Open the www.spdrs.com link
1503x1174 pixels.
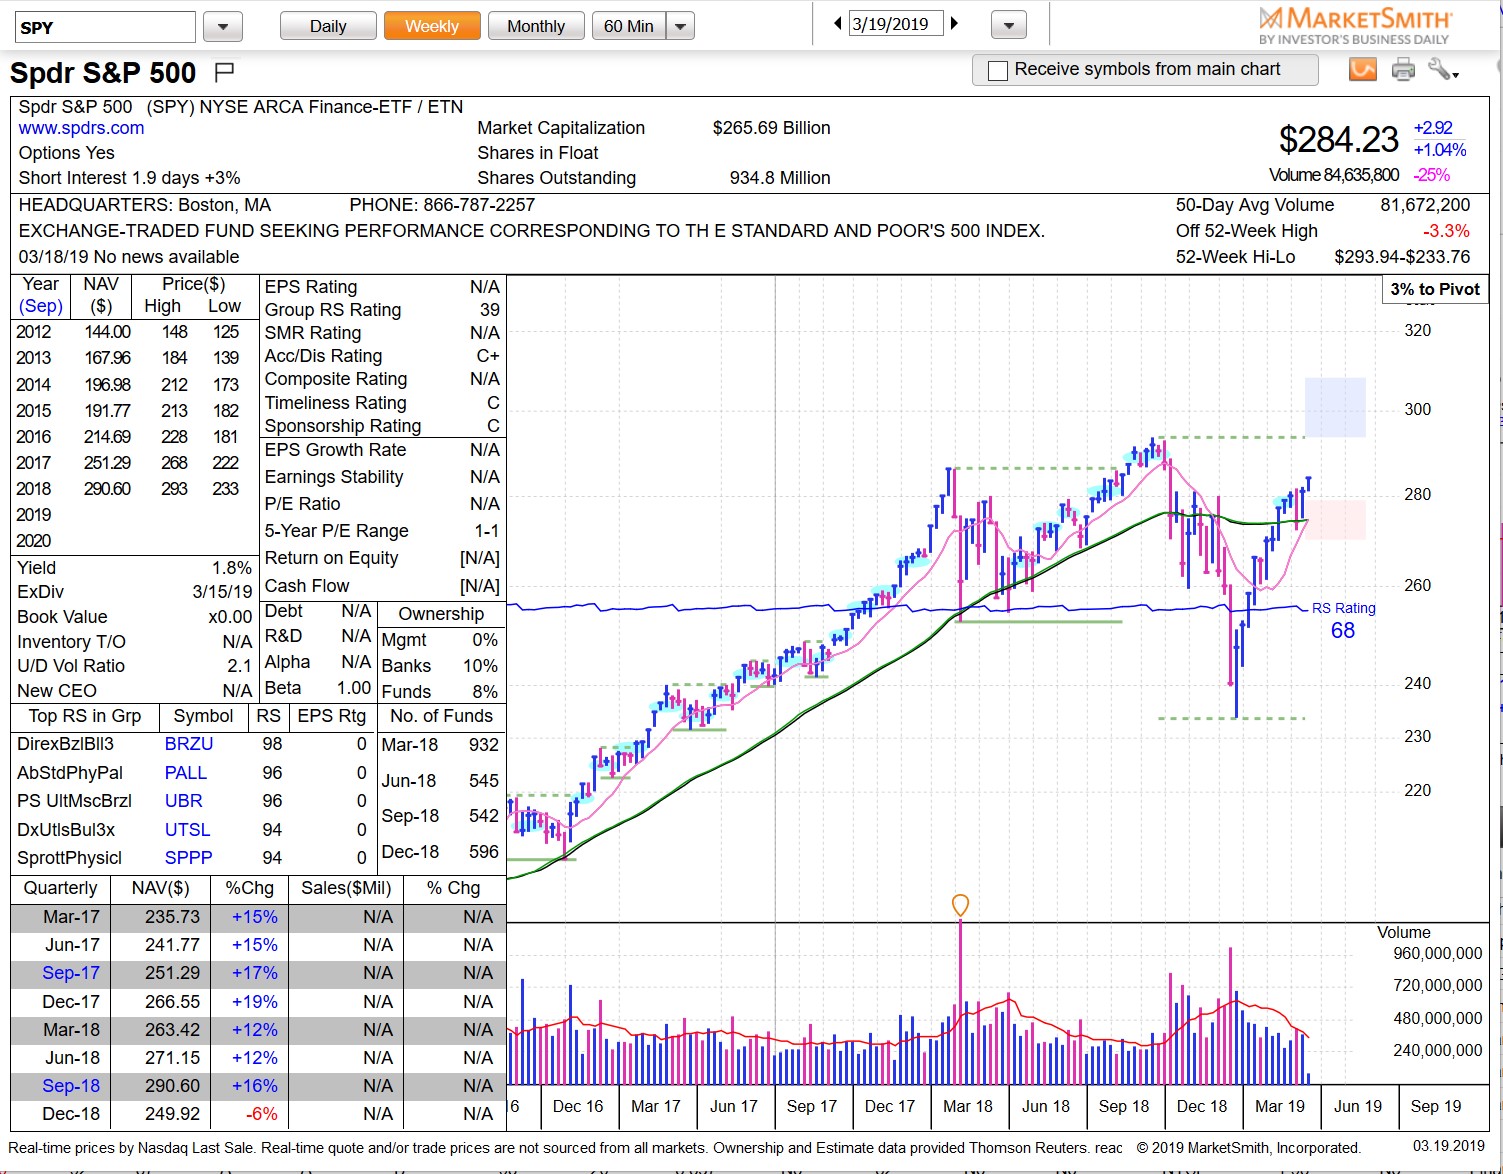point(82,128)
